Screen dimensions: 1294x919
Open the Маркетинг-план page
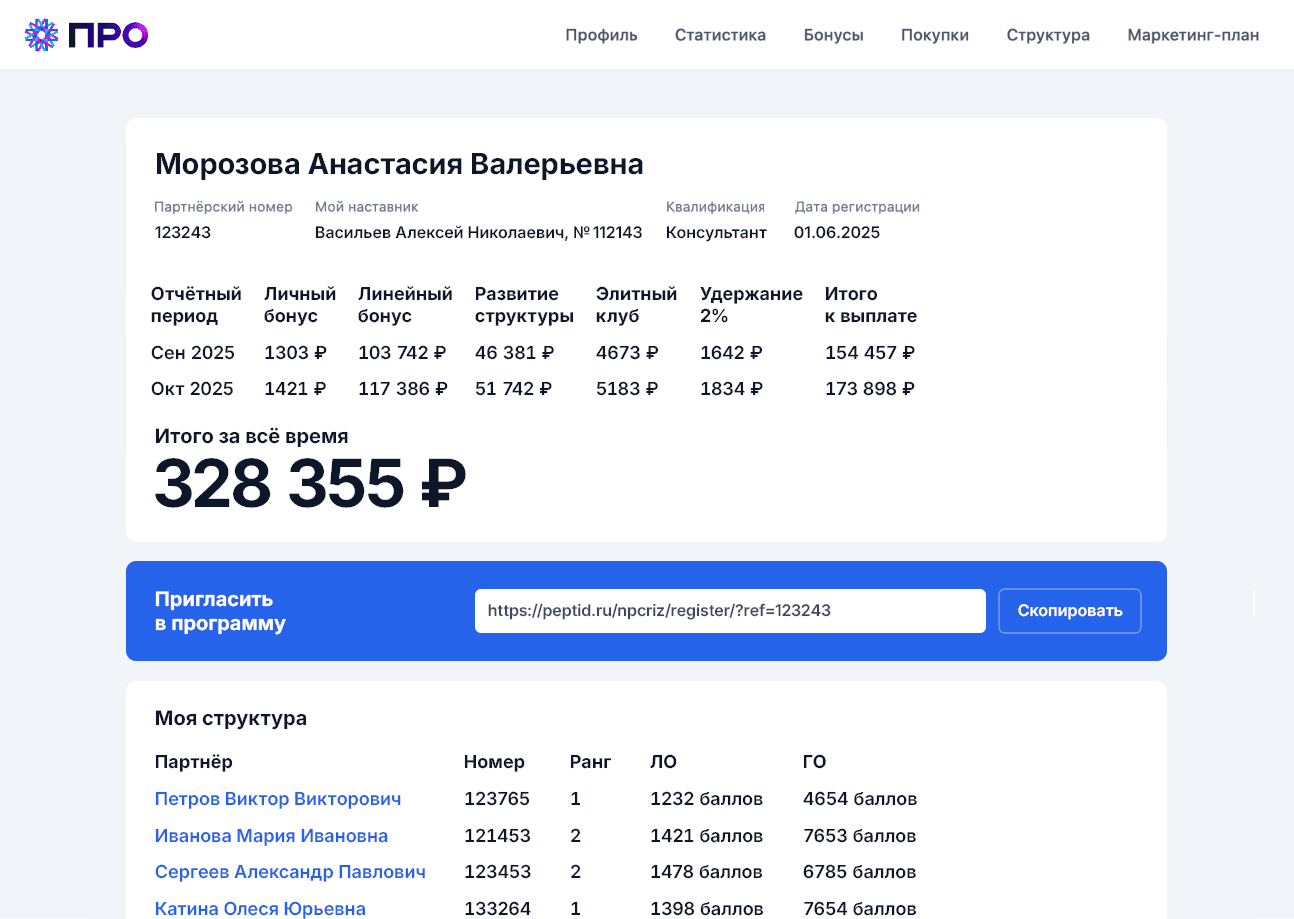click(1193, 35)
